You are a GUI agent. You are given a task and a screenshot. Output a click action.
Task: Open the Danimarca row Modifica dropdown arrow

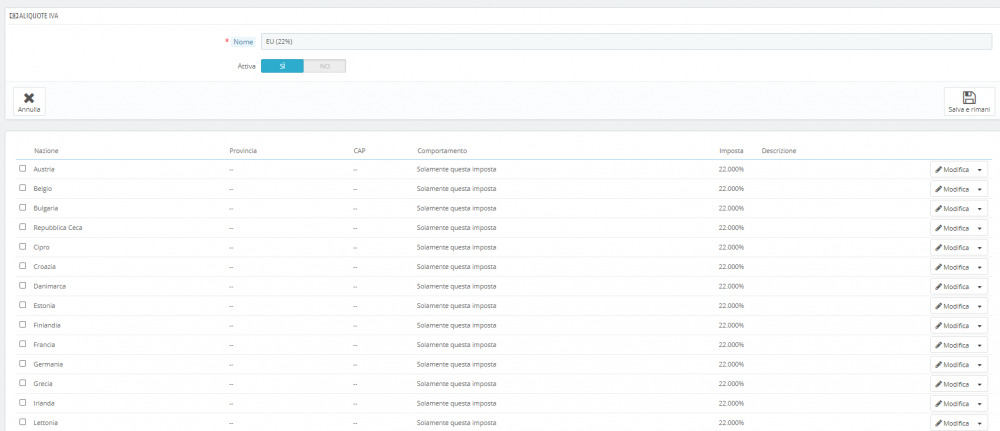[980, 287]
